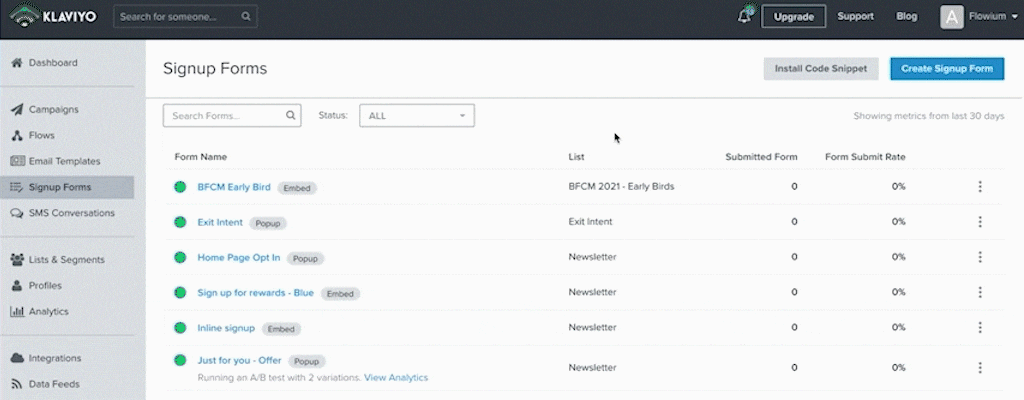Click the magnifier in the top profile search

[x=246, y=17]
